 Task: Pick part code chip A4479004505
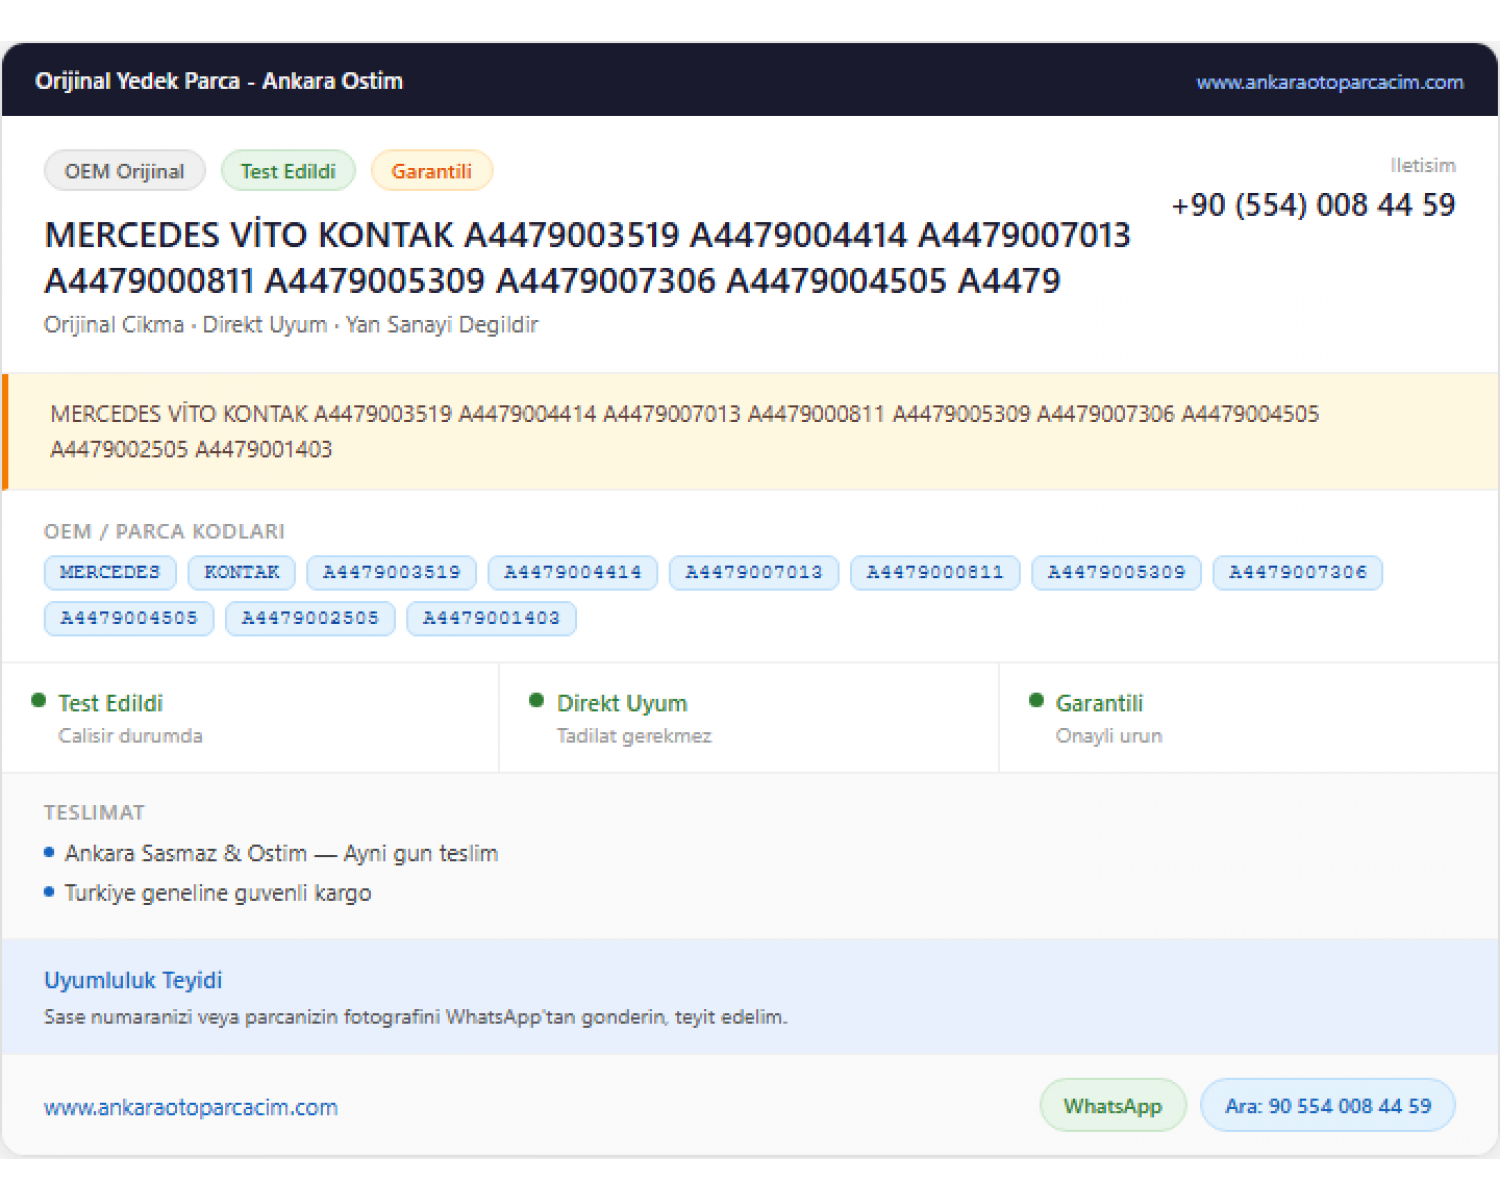(129, 618)
